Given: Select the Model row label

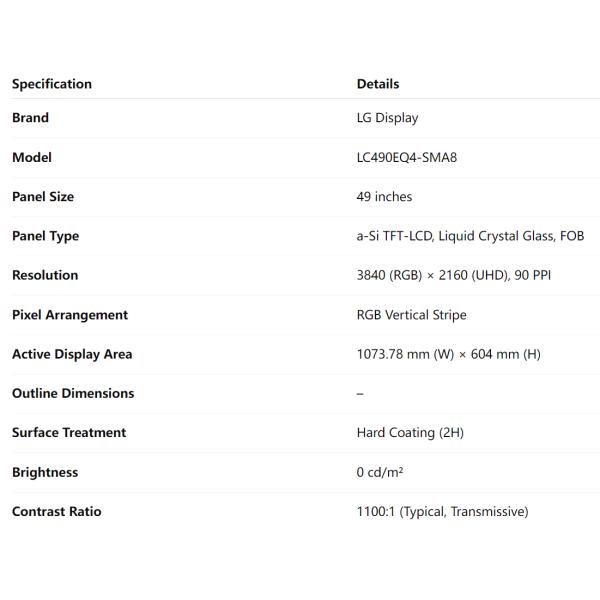Looking at the screenshot, I should click(32, 157).
